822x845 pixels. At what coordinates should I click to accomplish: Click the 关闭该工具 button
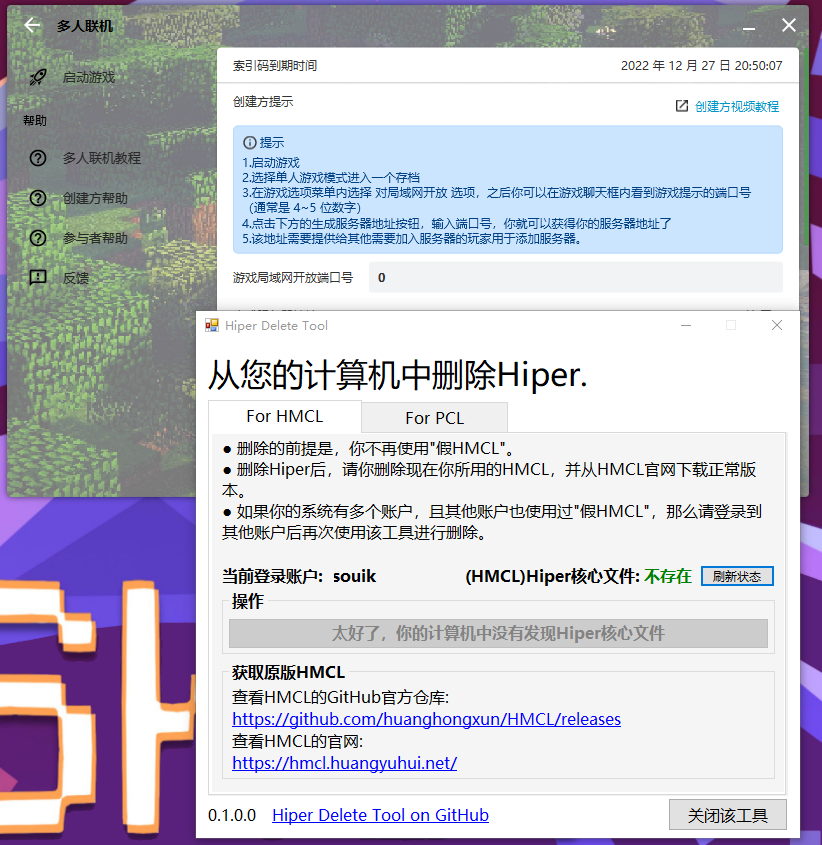727,814
